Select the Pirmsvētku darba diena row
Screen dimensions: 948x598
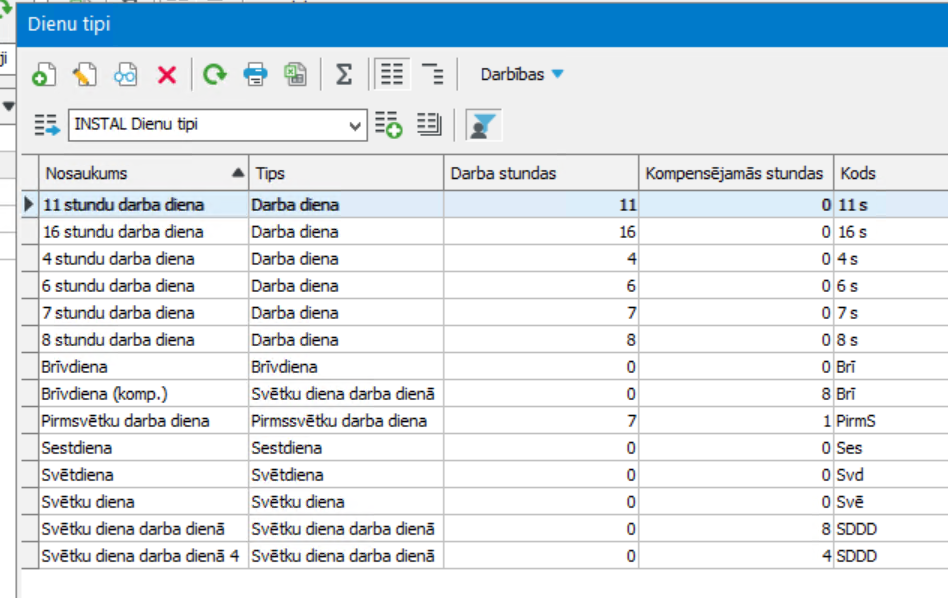pos(484,421)
